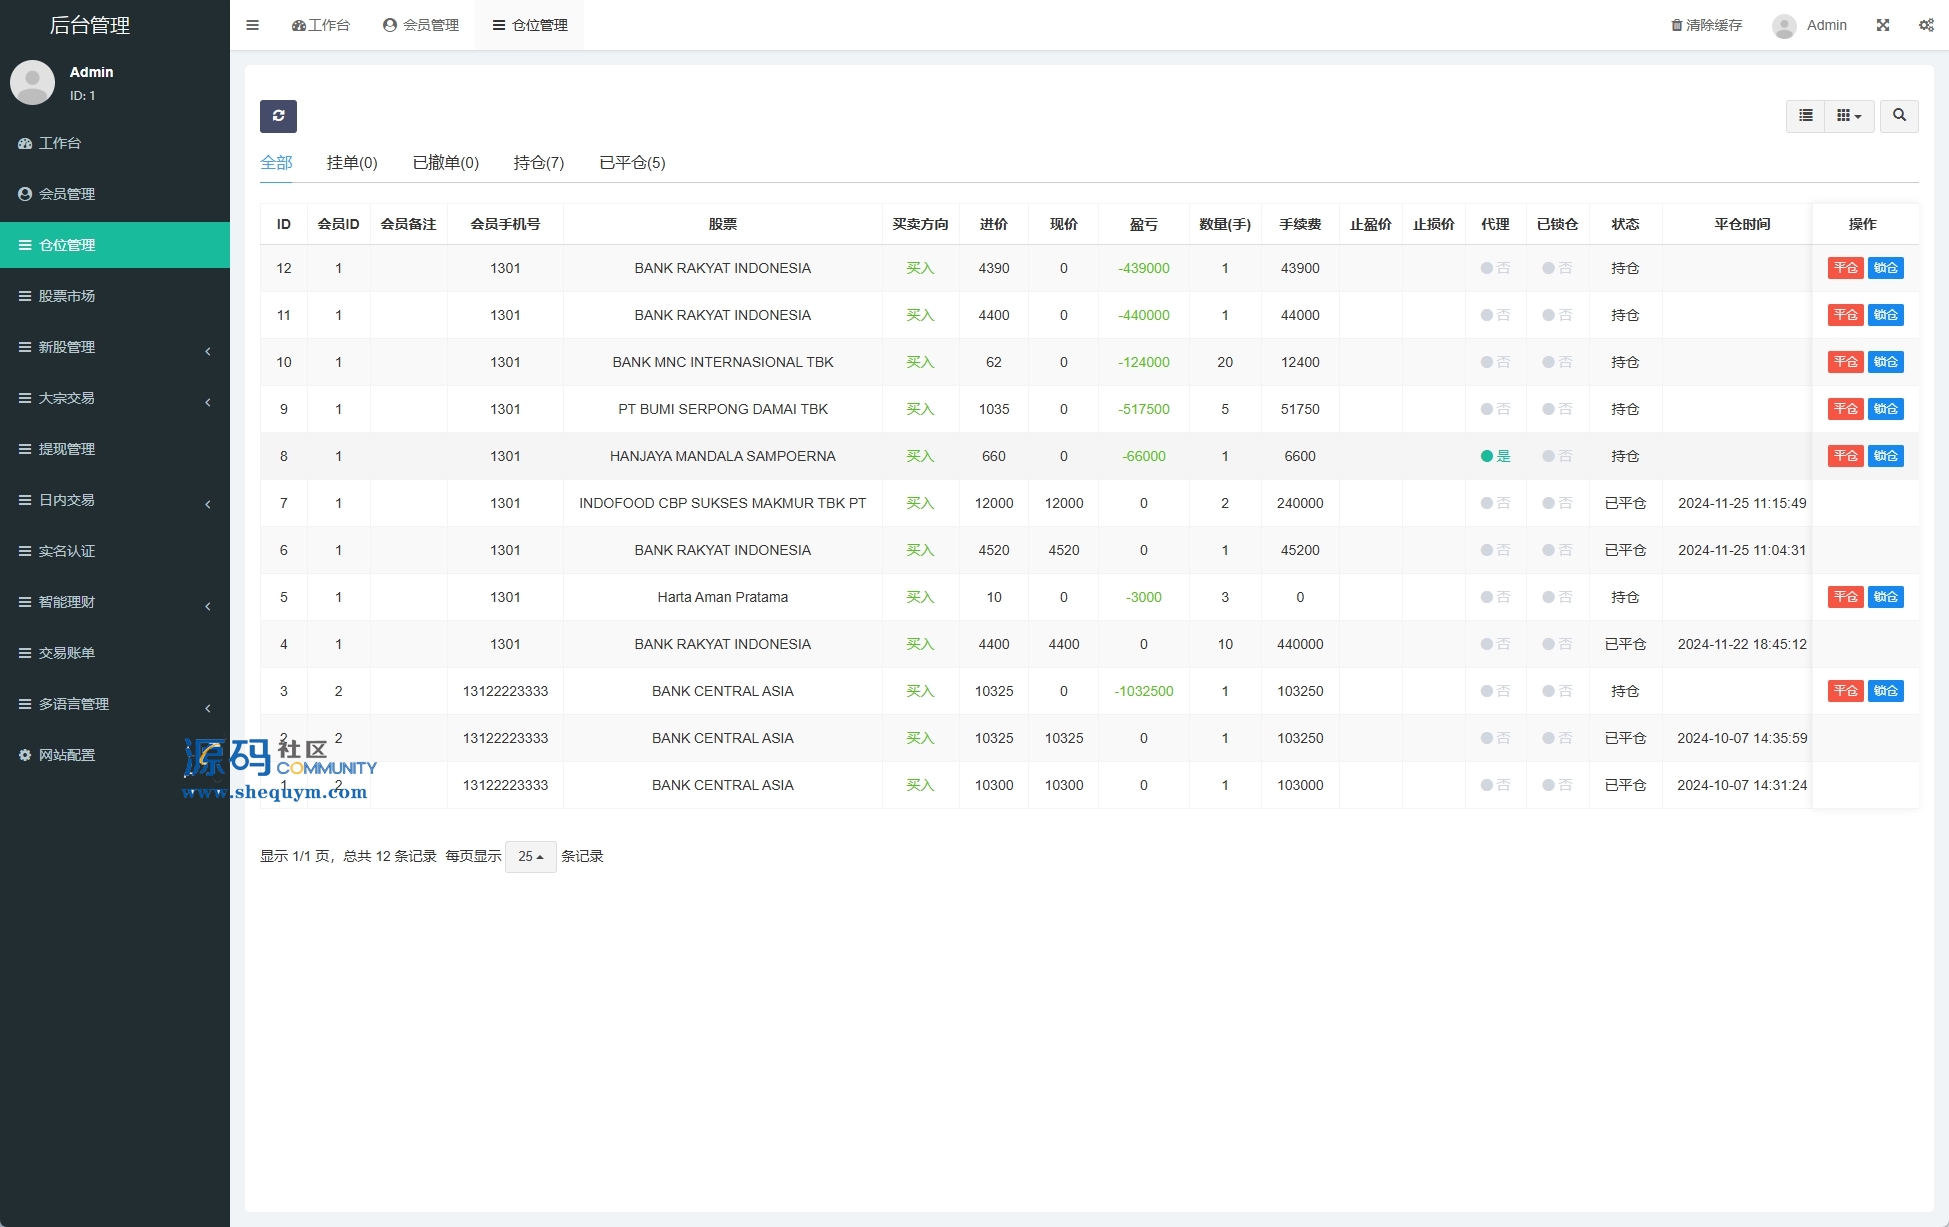This screenshot has width=1949, height=1227.
Task: Open the 25 records-per-page dropdown
Action: tap(530, 857)
